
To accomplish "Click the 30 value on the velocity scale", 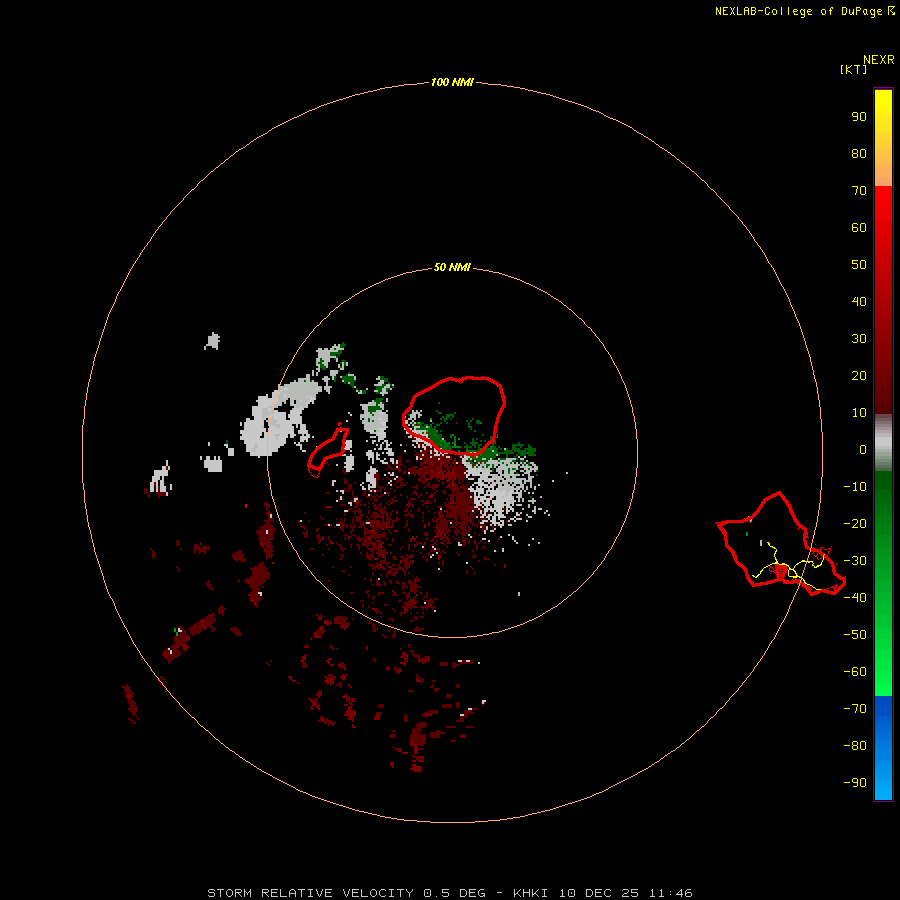I will (x=859, y=339).
